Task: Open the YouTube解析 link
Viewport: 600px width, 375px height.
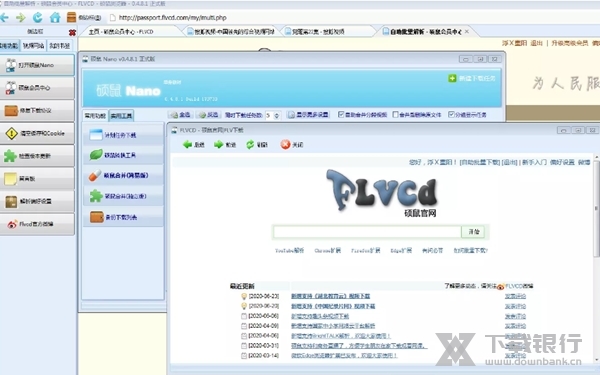Action: point(289,251)
